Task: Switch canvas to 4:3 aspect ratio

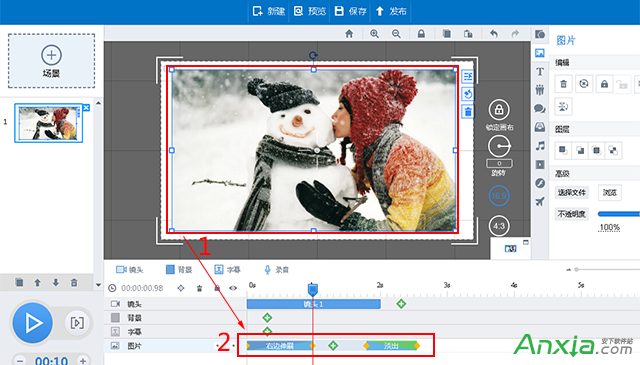Action: (x=499, y=226)
